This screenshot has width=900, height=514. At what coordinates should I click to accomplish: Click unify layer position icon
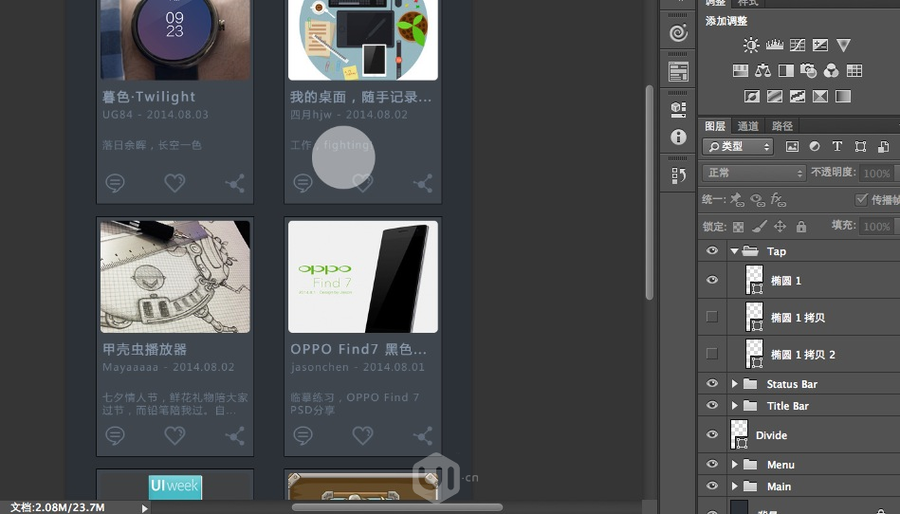[x=737, y=200]
